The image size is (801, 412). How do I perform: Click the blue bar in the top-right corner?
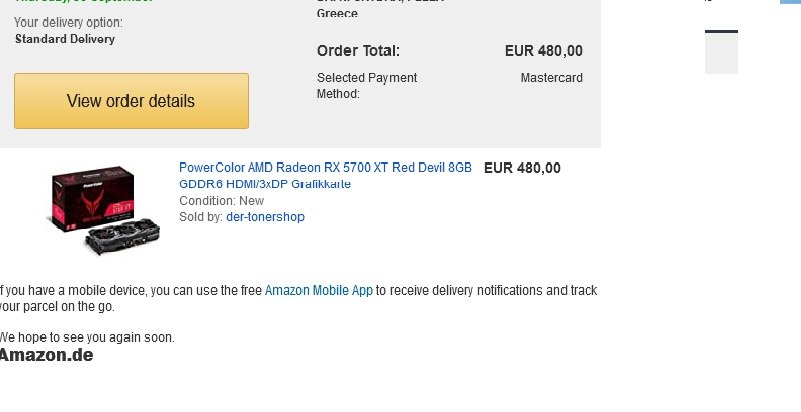pos(790,2)
